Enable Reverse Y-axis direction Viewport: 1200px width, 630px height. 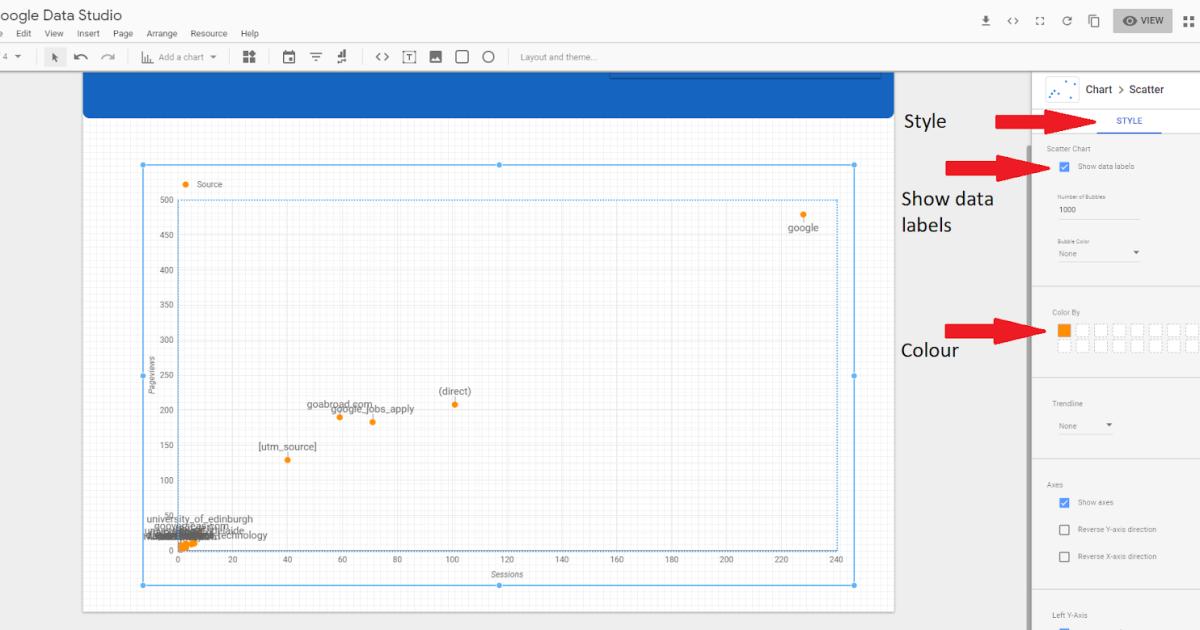point(1064,529)
